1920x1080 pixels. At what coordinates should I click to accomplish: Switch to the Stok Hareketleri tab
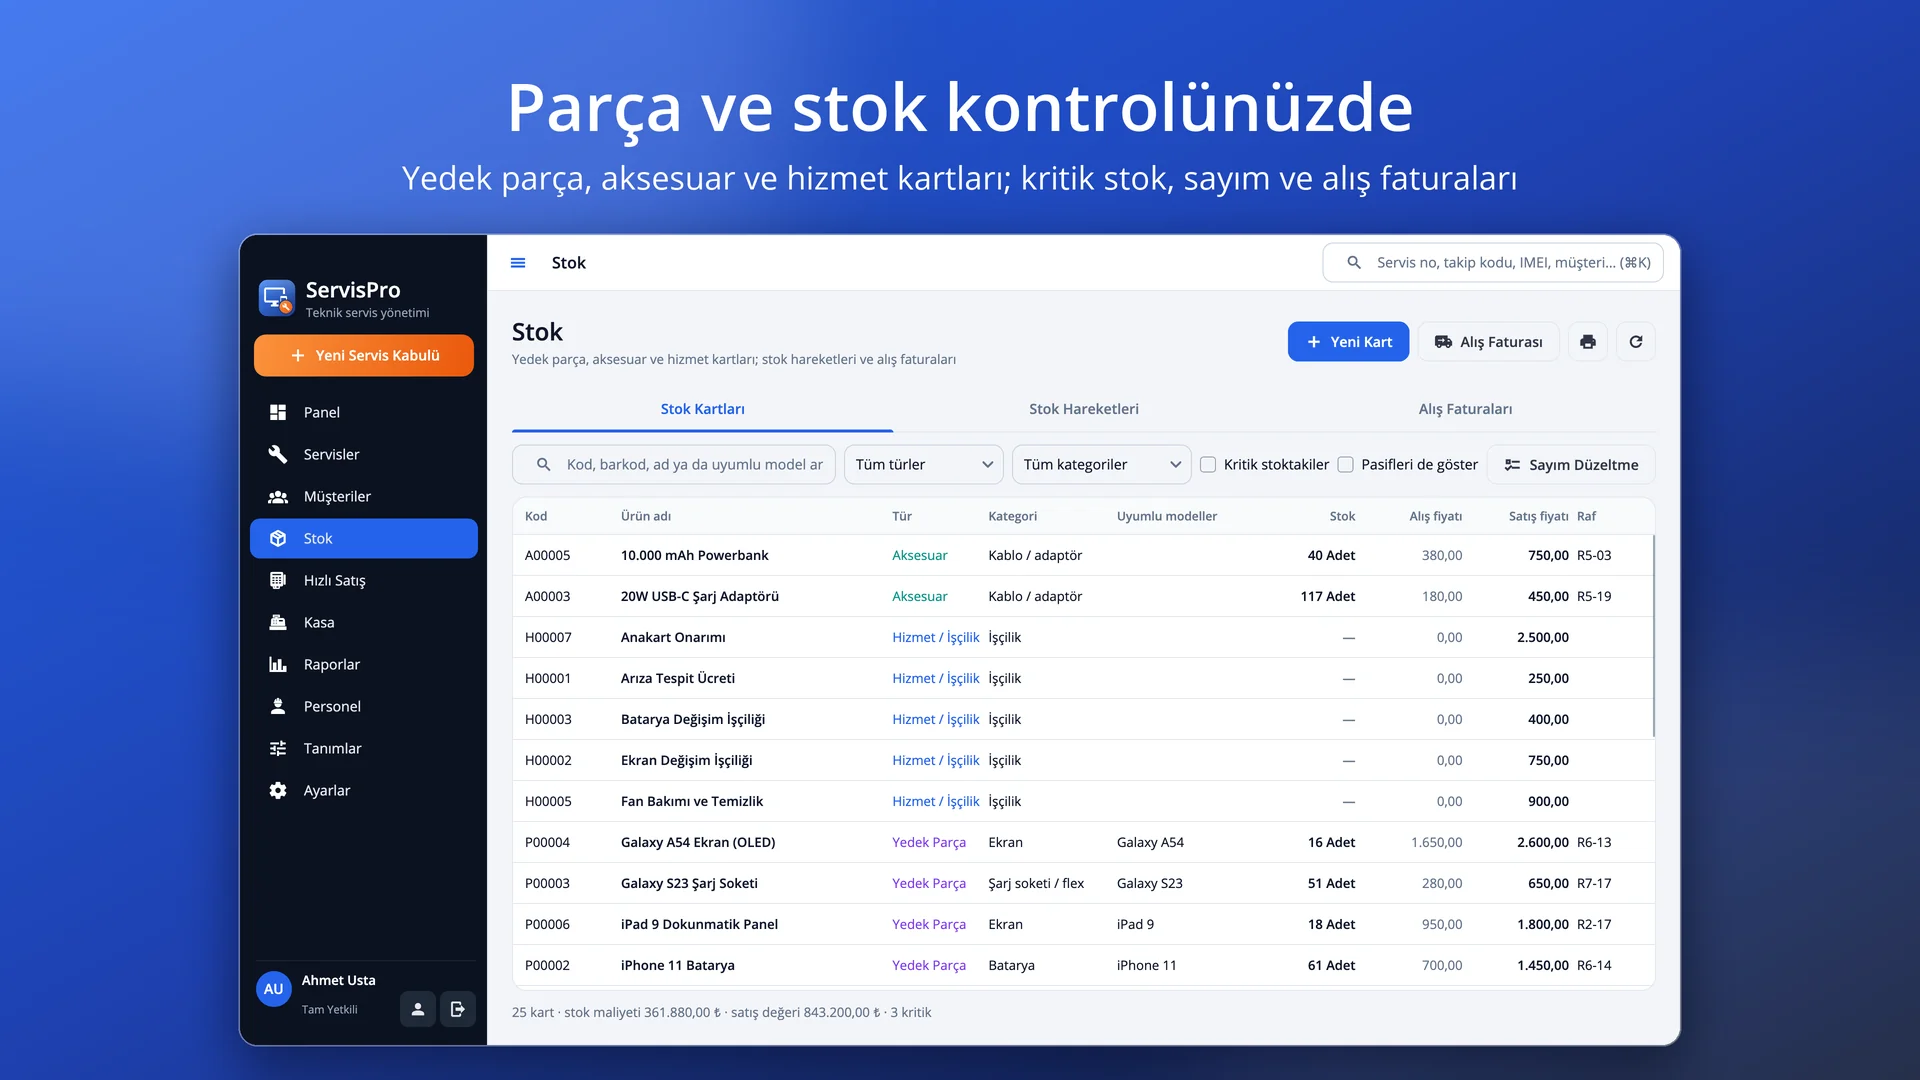coord(1084,409)
